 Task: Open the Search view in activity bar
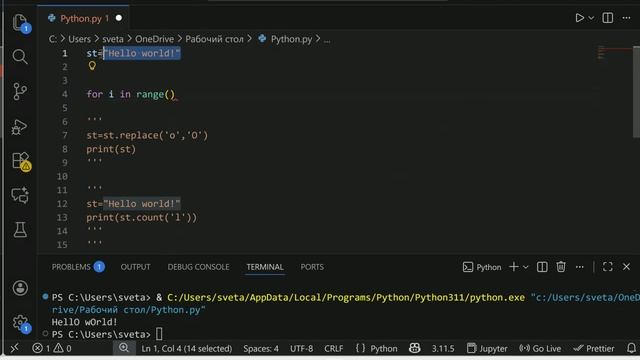point(20,57)
